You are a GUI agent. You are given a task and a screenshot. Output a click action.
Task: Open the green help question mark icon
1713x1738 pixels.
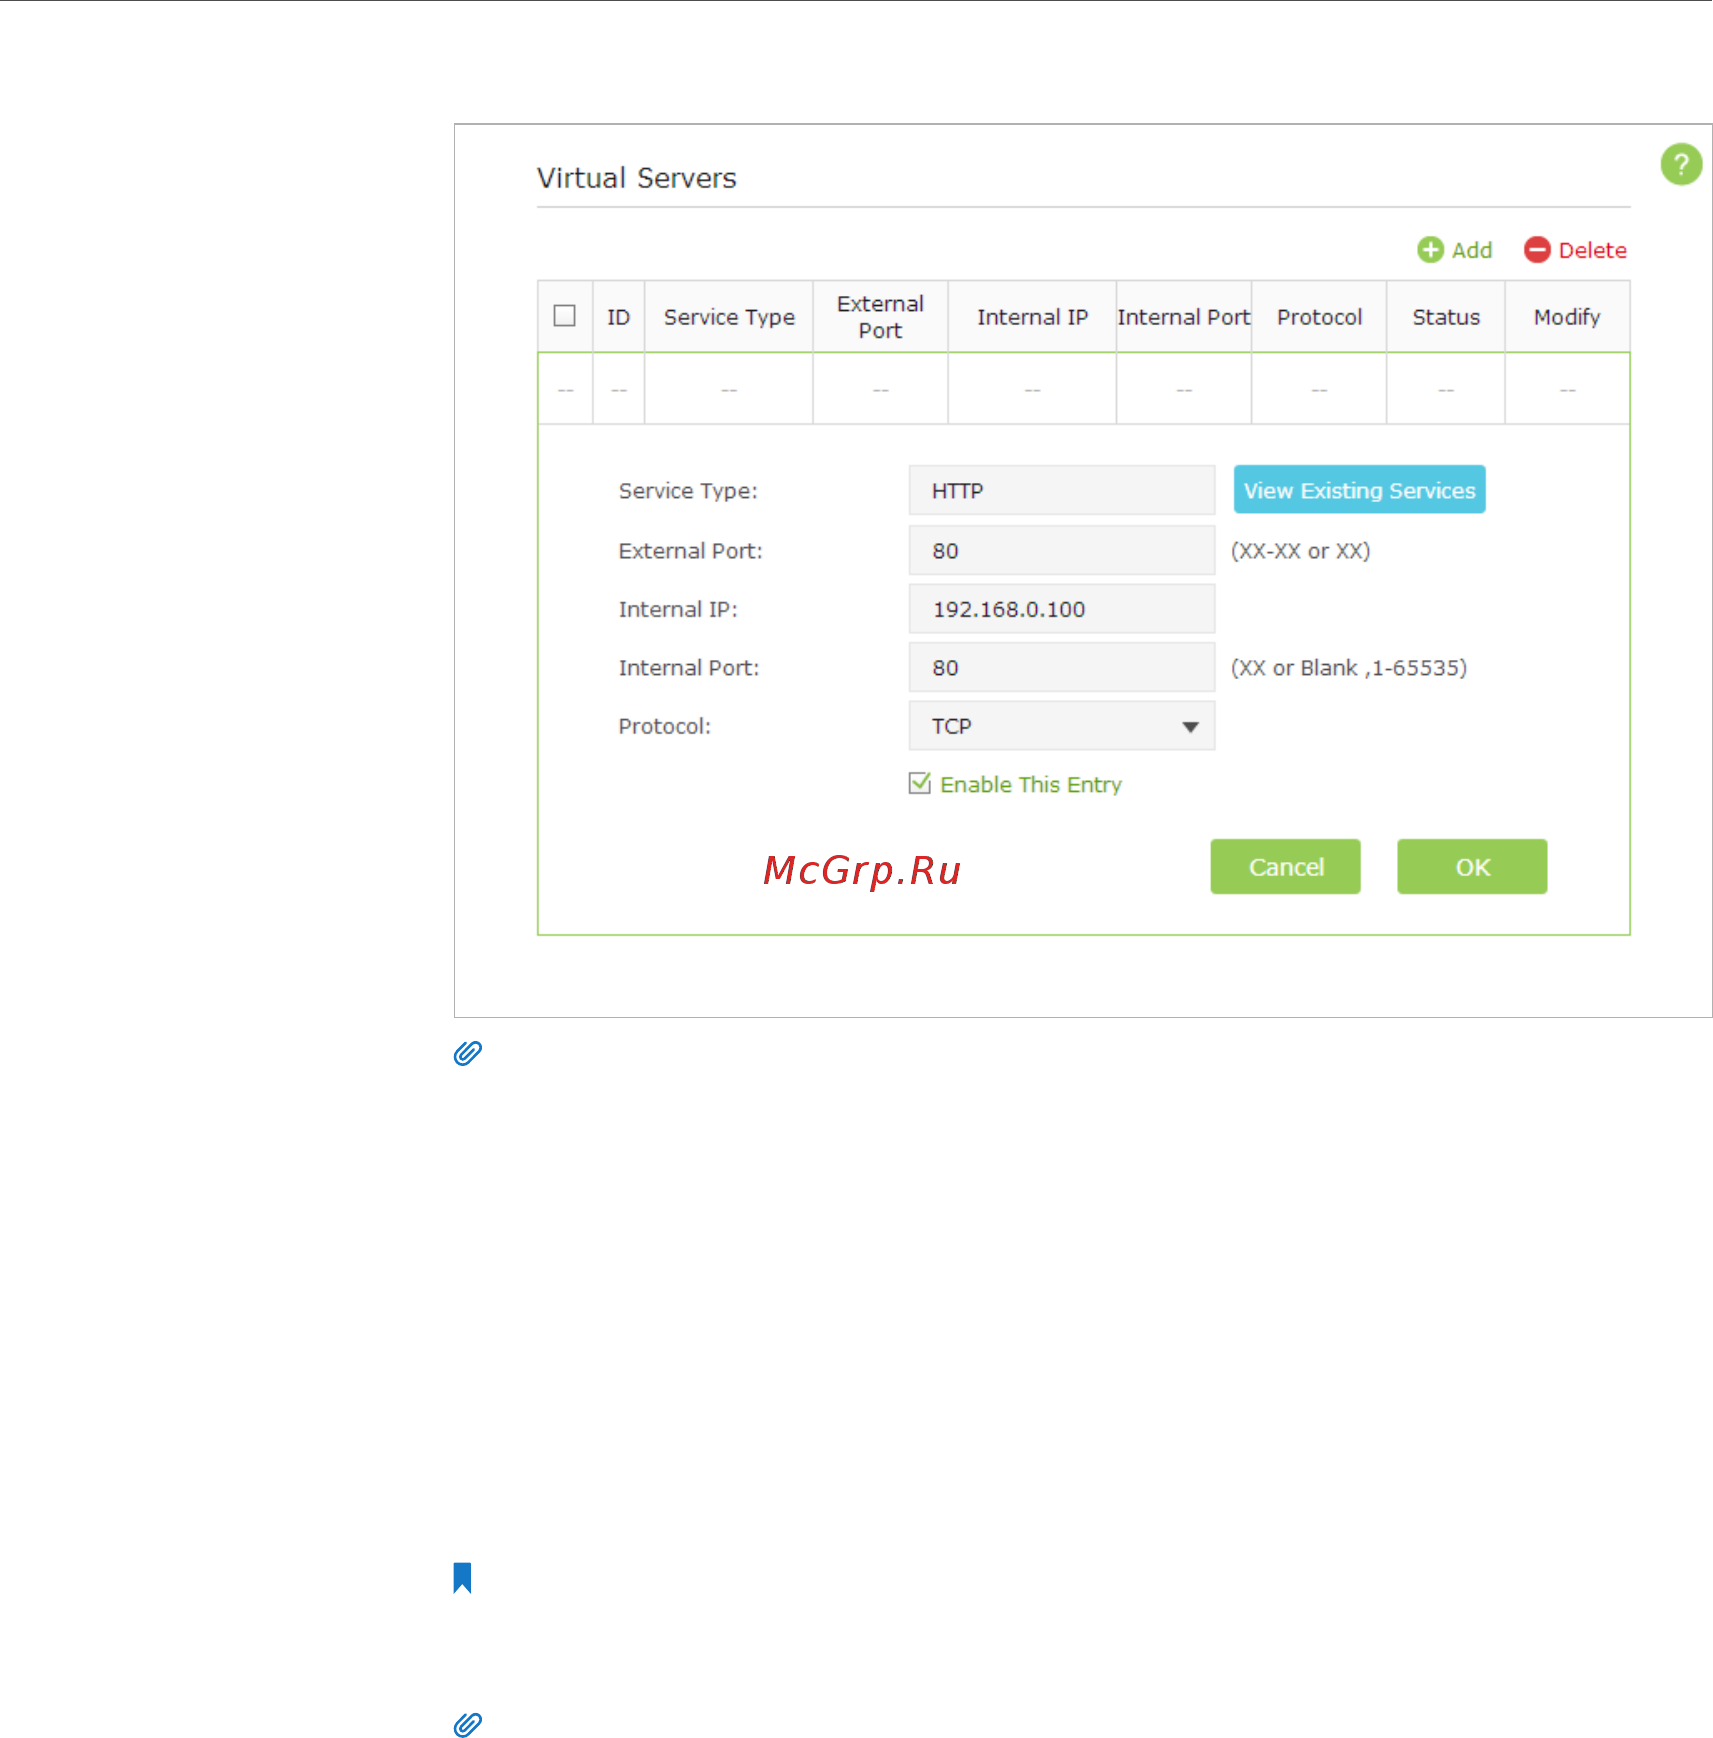pyautogui.click(x=1681, y=164)
